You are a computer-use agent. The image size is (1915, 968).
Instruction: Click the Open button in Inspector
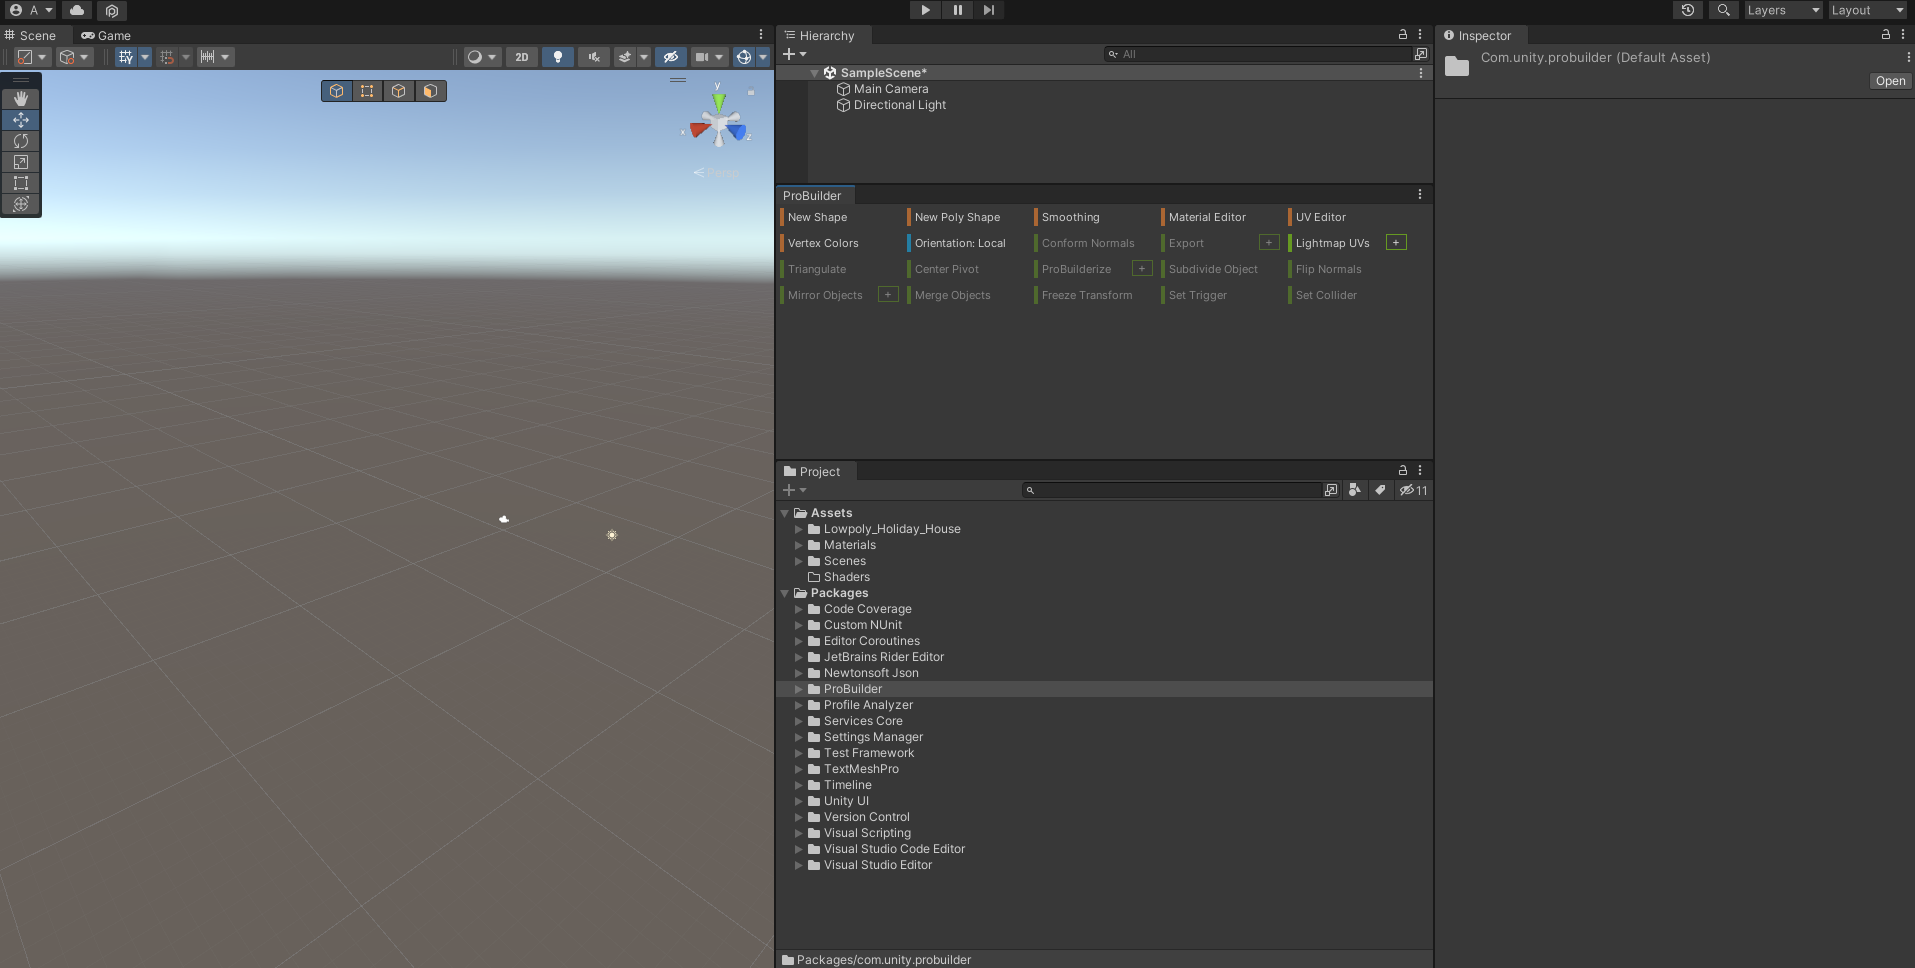click(1889, 81)
